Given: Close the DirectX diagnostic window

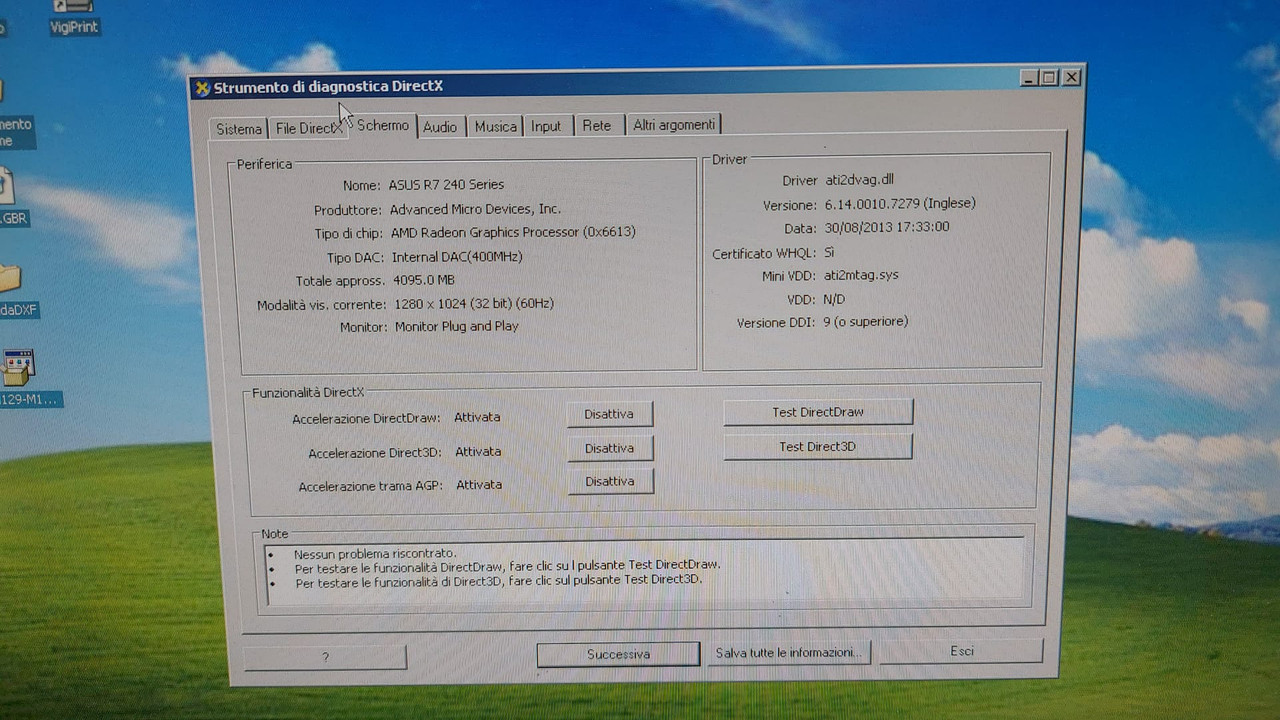Looking at the screenshot, I should click(1071, 77).
